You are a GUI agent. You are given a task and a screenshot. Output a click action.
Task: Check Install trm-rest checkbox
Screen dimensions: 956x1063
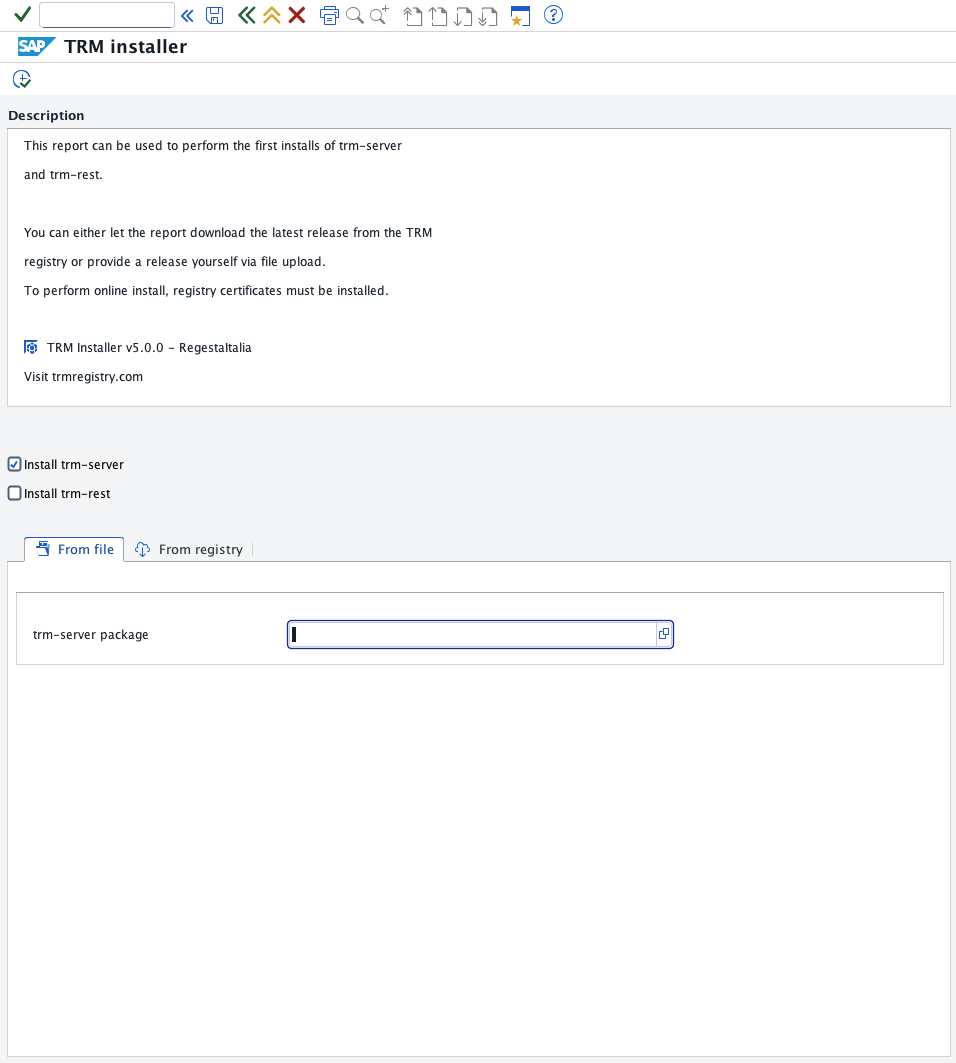tap(14, 493)
